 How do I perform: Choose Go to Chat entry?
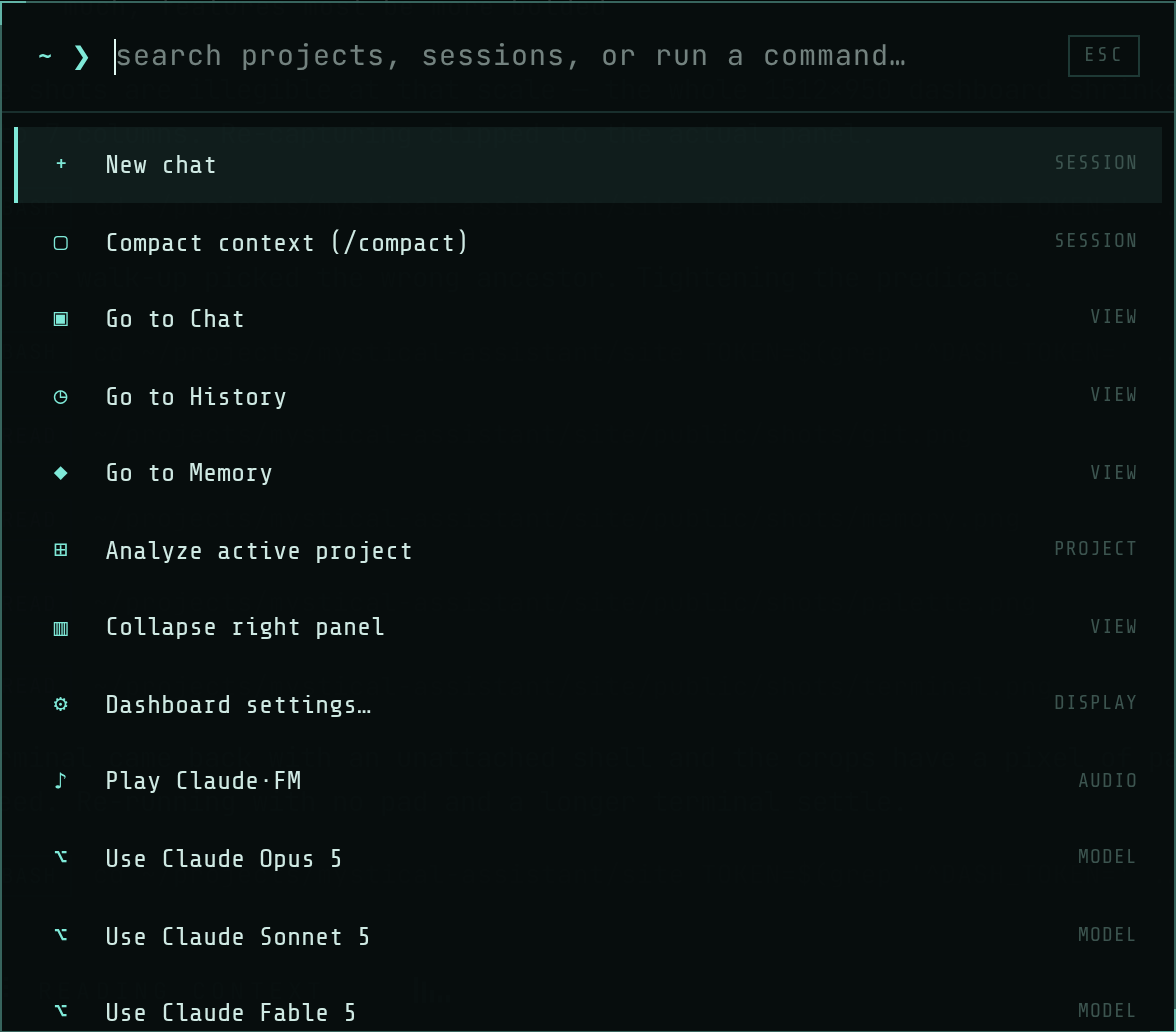[588, 319]
